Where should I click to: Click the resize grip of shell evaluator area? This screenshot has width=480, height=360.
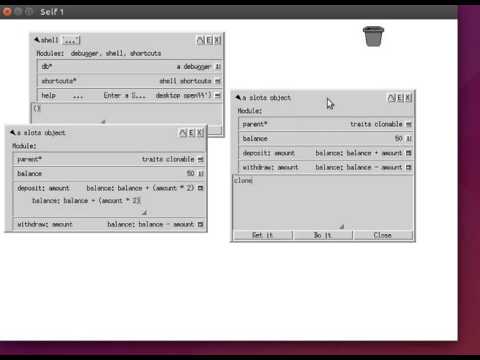[x=103, y=122]
